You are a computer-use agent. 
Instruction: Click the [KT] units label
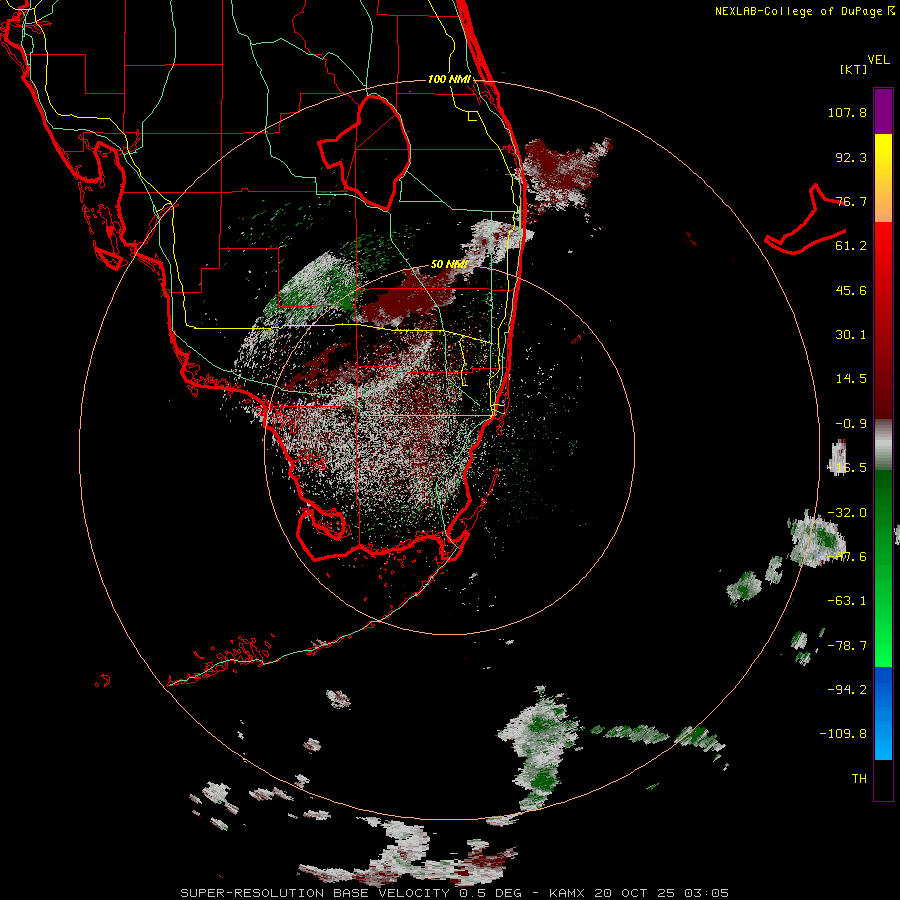(854, 69)
